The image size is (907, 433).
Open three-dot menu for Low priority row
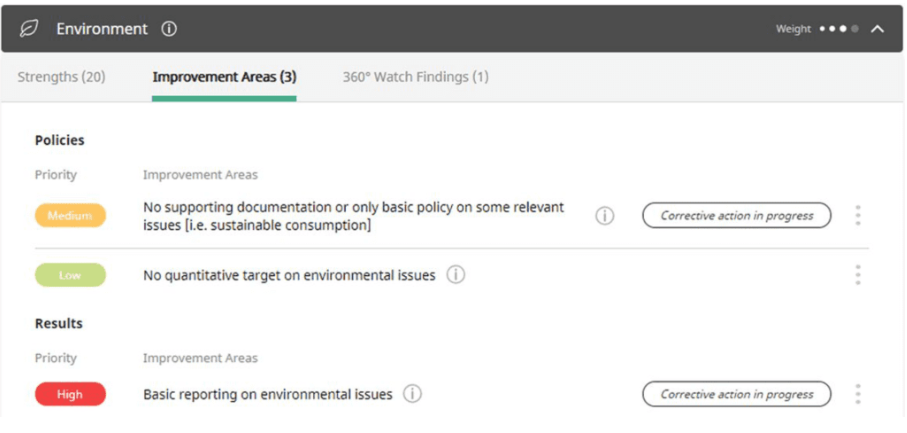point(858,275)
